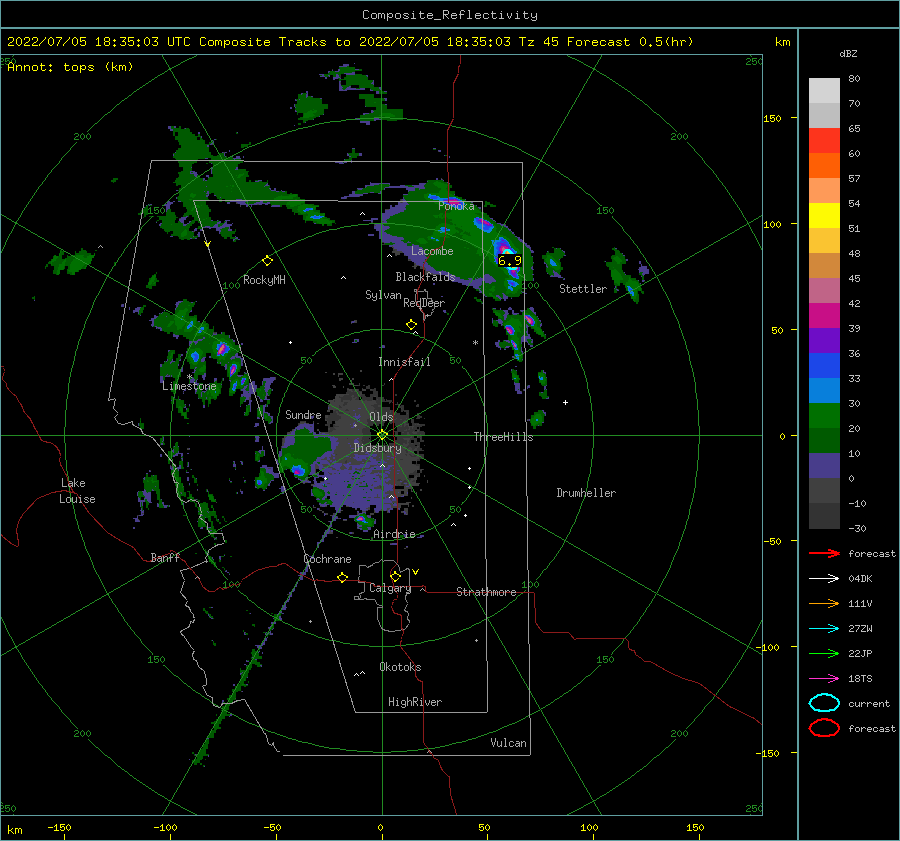Click the yellow diamond marker beside RockyMH
This screenshot has width=900, height=841.
[x=267, y=261]
